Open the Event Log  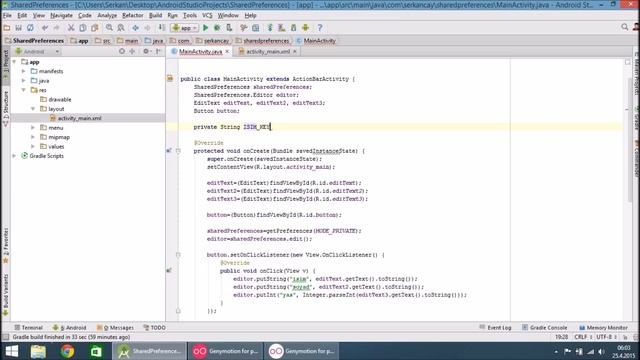click(x=495, y=327)
